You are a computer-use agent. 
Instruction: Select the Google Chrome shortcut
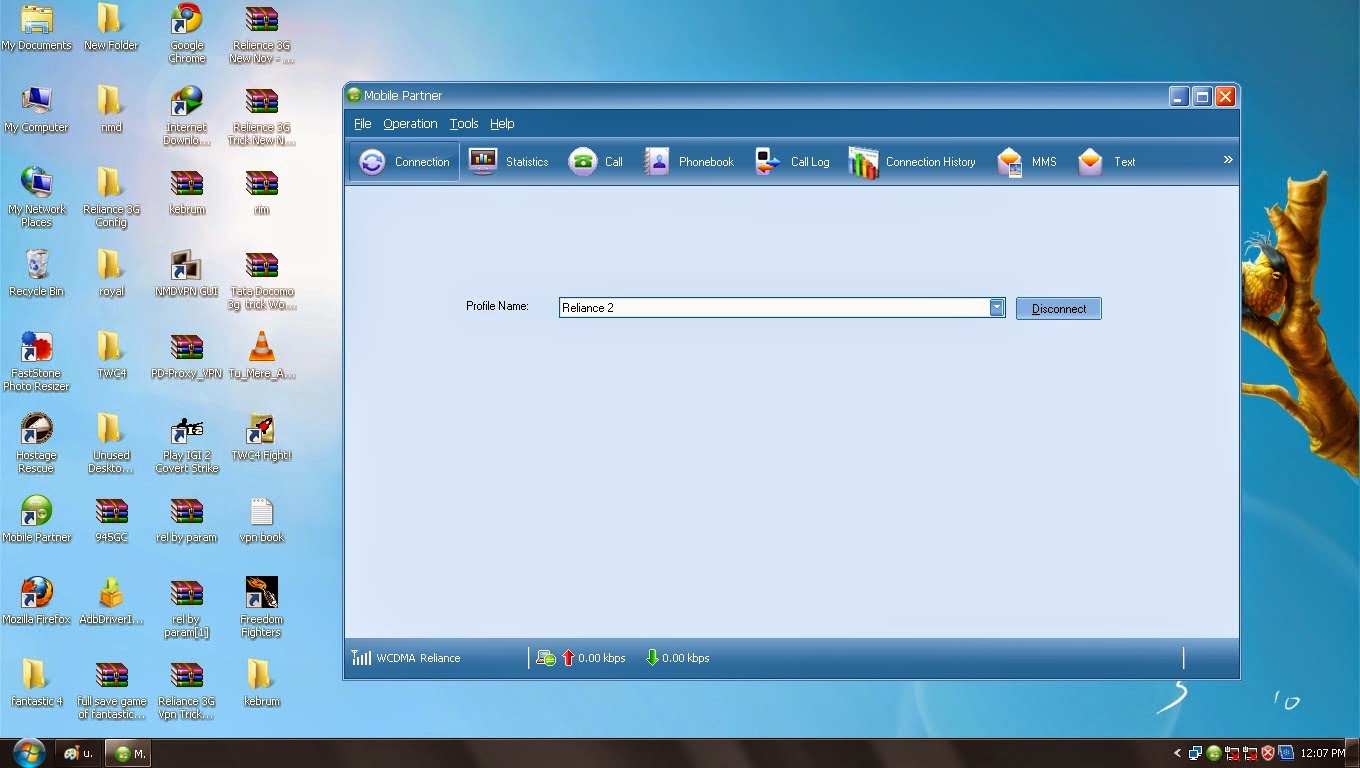pos(187,34)
